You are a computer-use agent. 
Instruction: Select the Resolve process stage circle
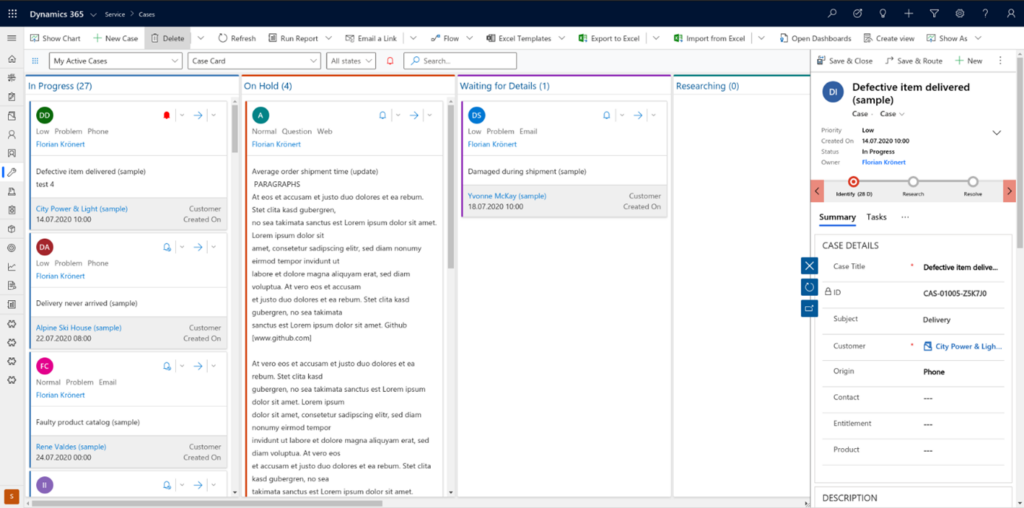[x=973, y=182]
